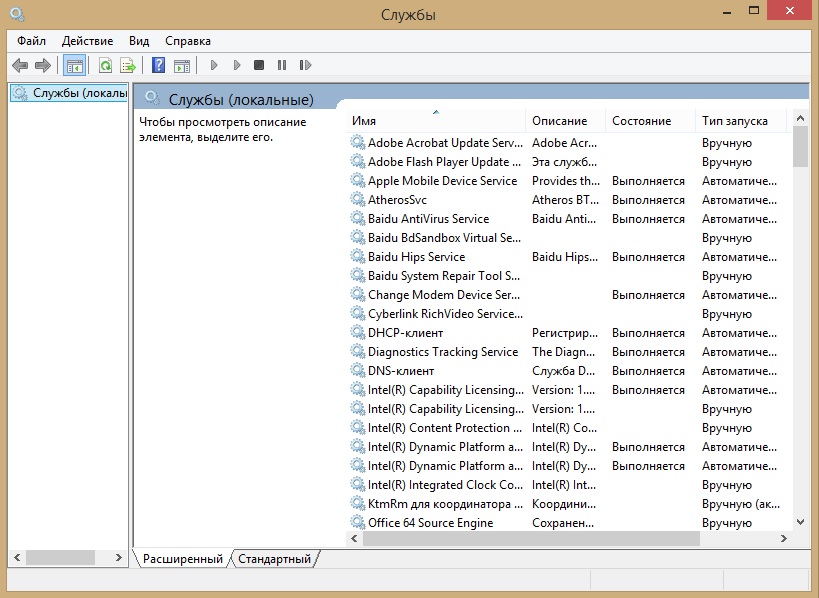
Task: Click the Pause service toolbar icon
Action: point(282,65)
